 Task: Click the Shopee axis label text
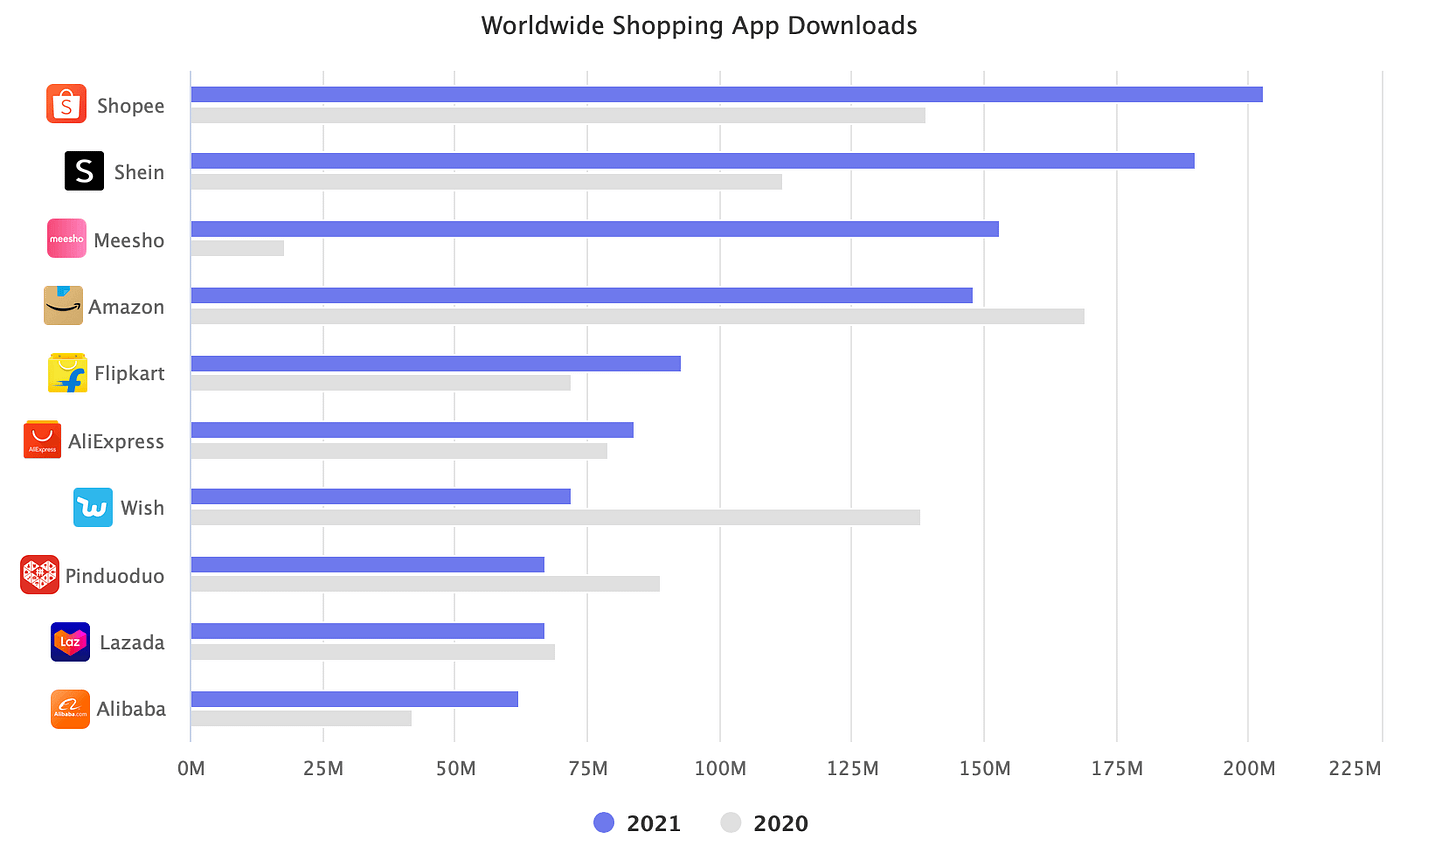coord(131,106)
